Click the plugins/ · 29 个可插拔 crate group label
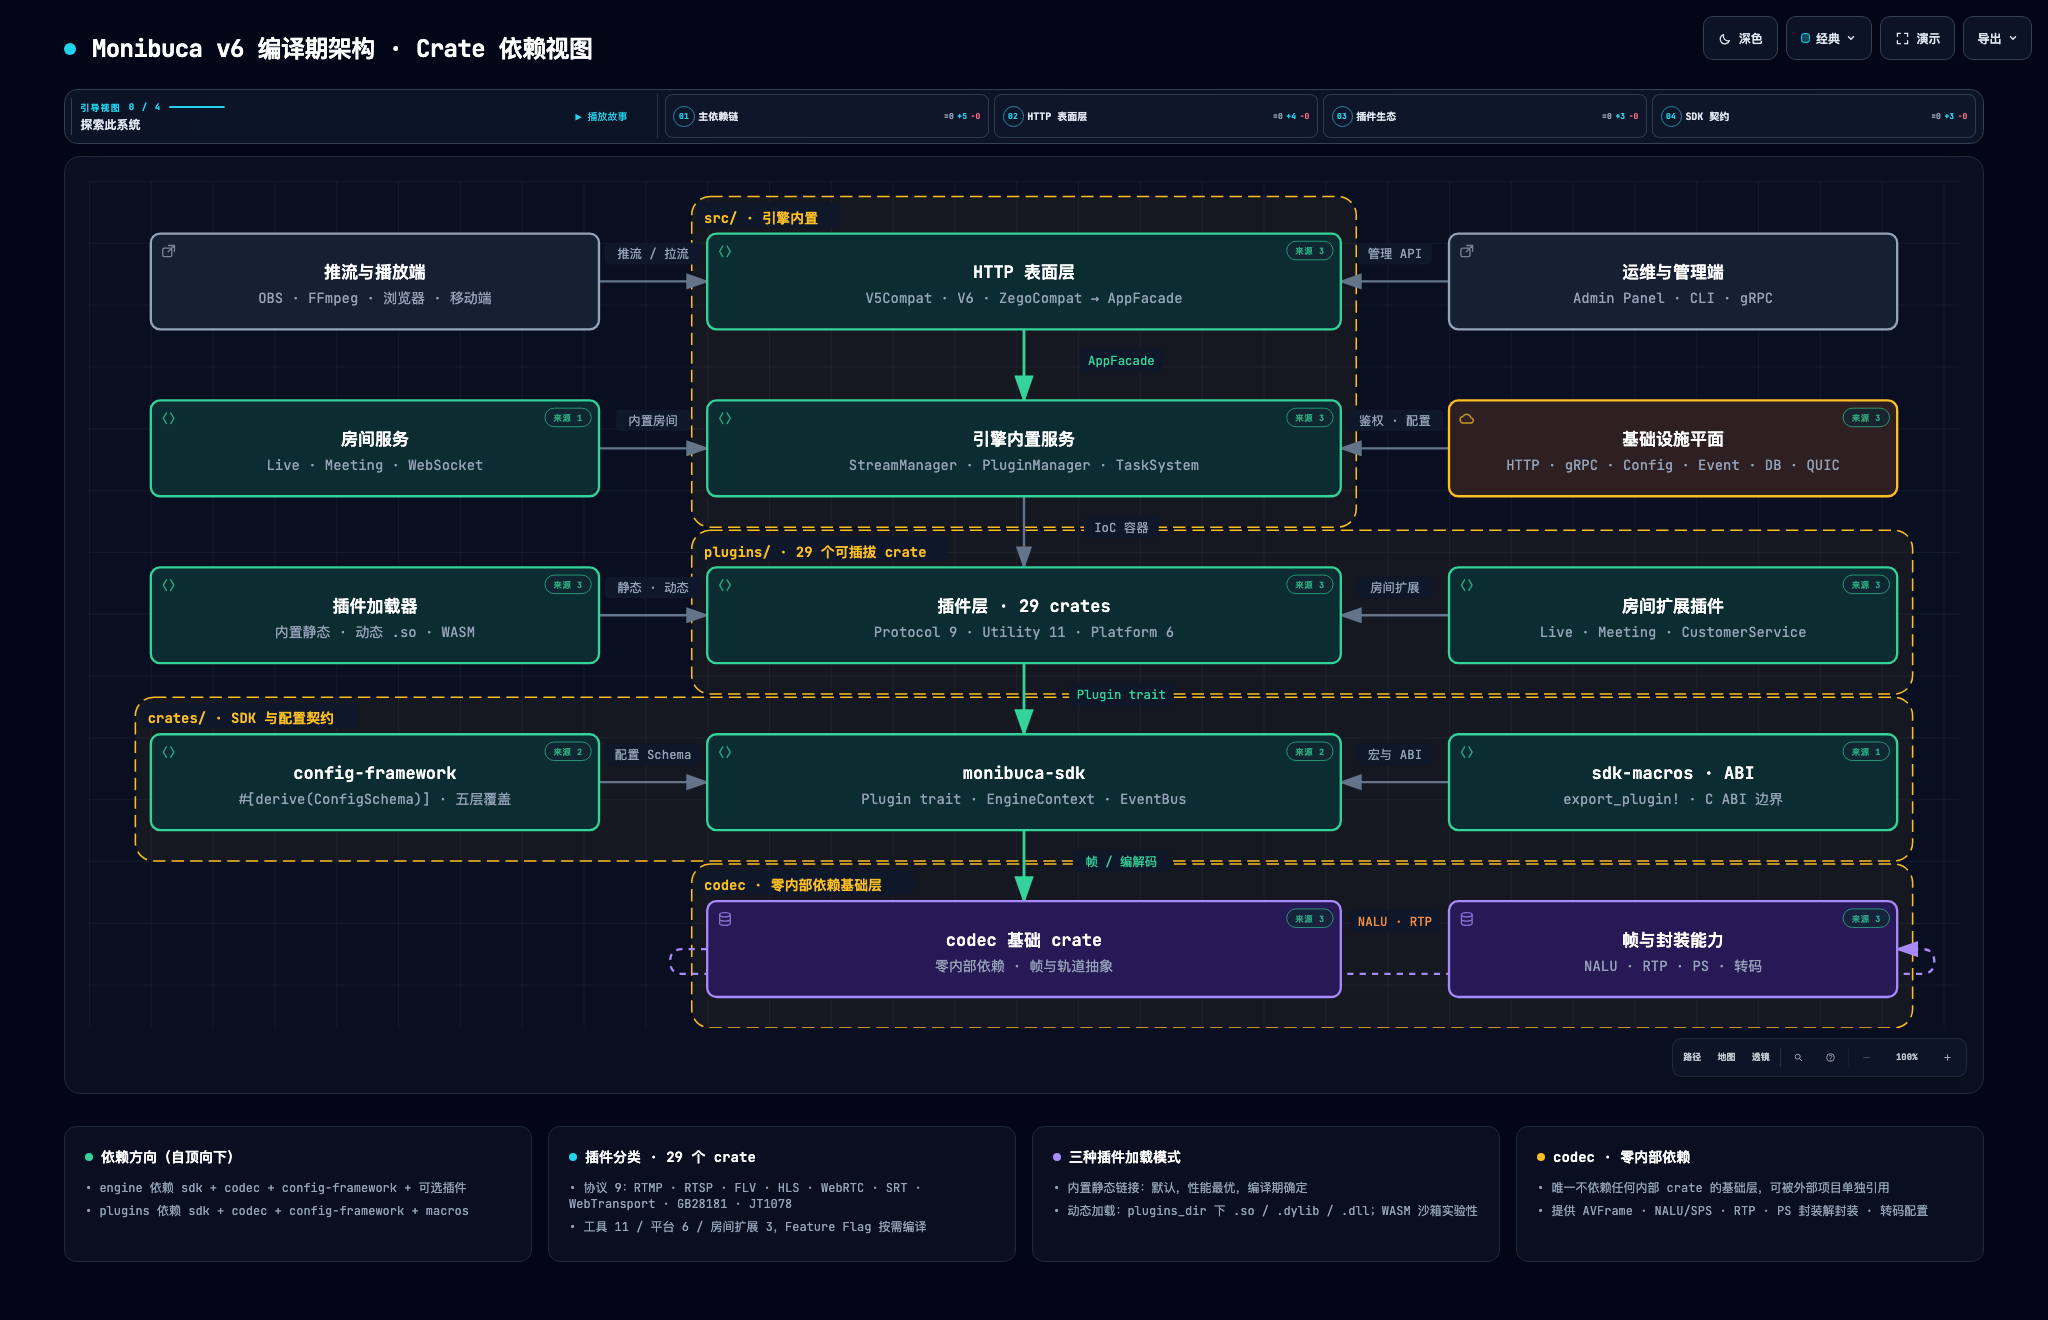This screenshot has width=2048, height=1320. coord(815,552)
